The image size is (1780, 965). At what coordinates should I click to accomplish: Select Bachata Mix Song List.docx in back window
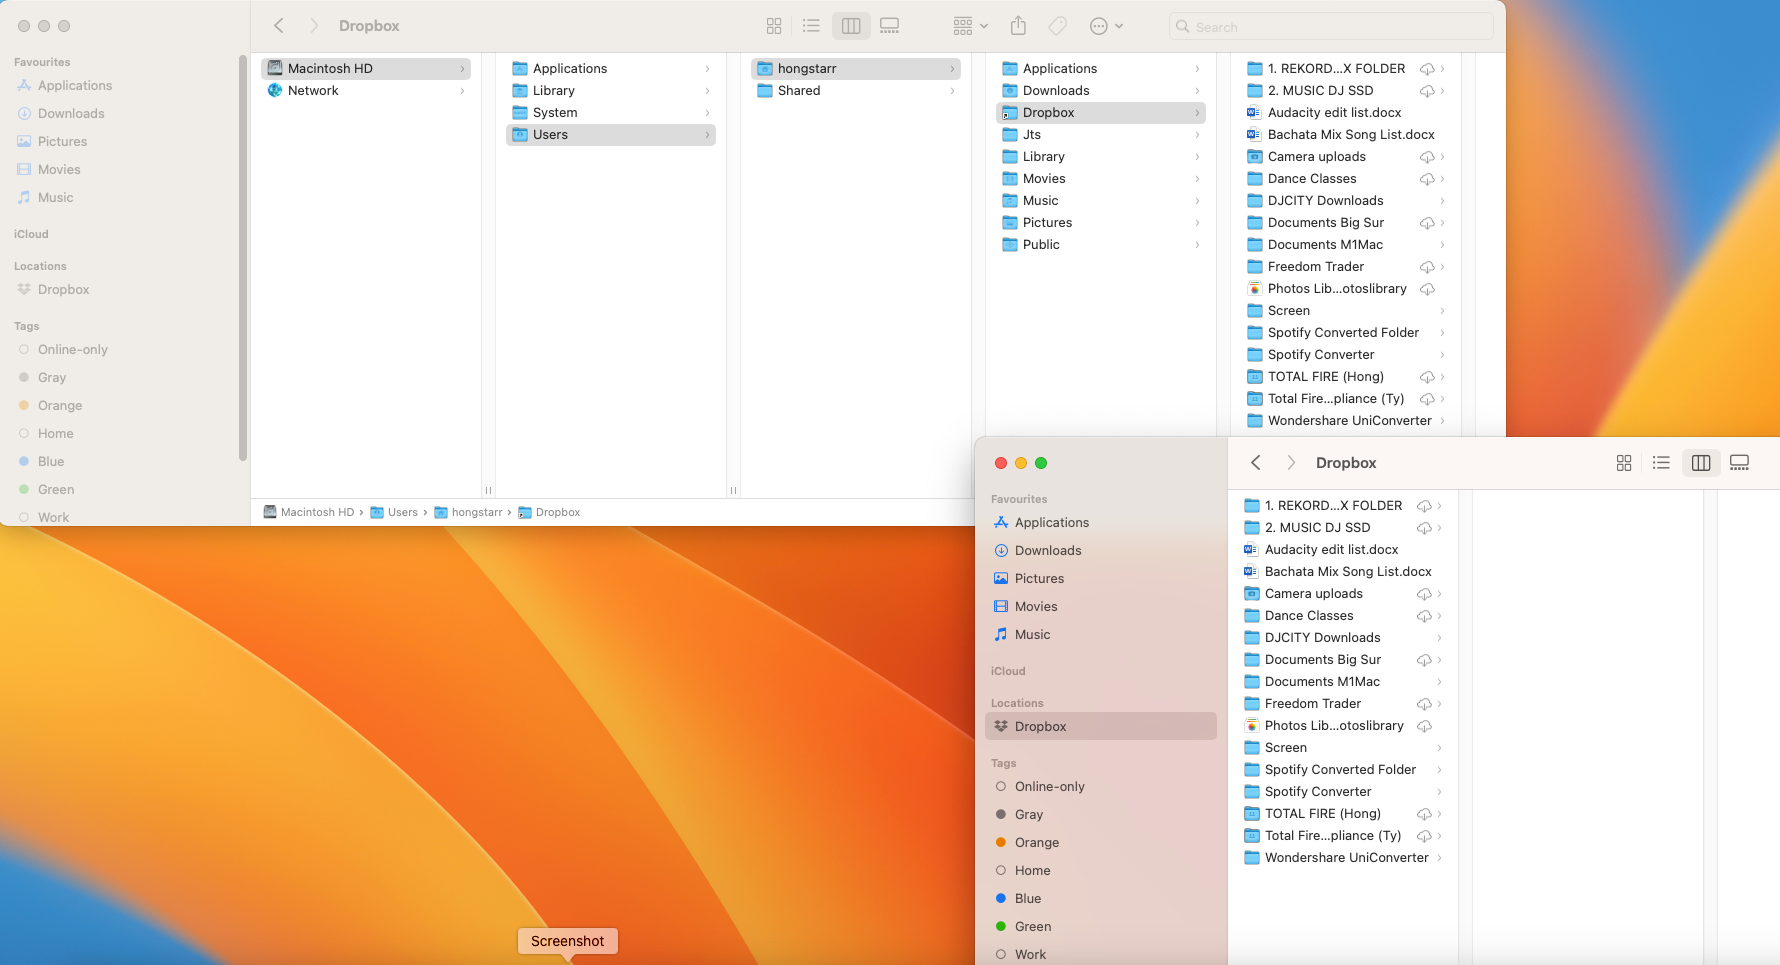1346,135
